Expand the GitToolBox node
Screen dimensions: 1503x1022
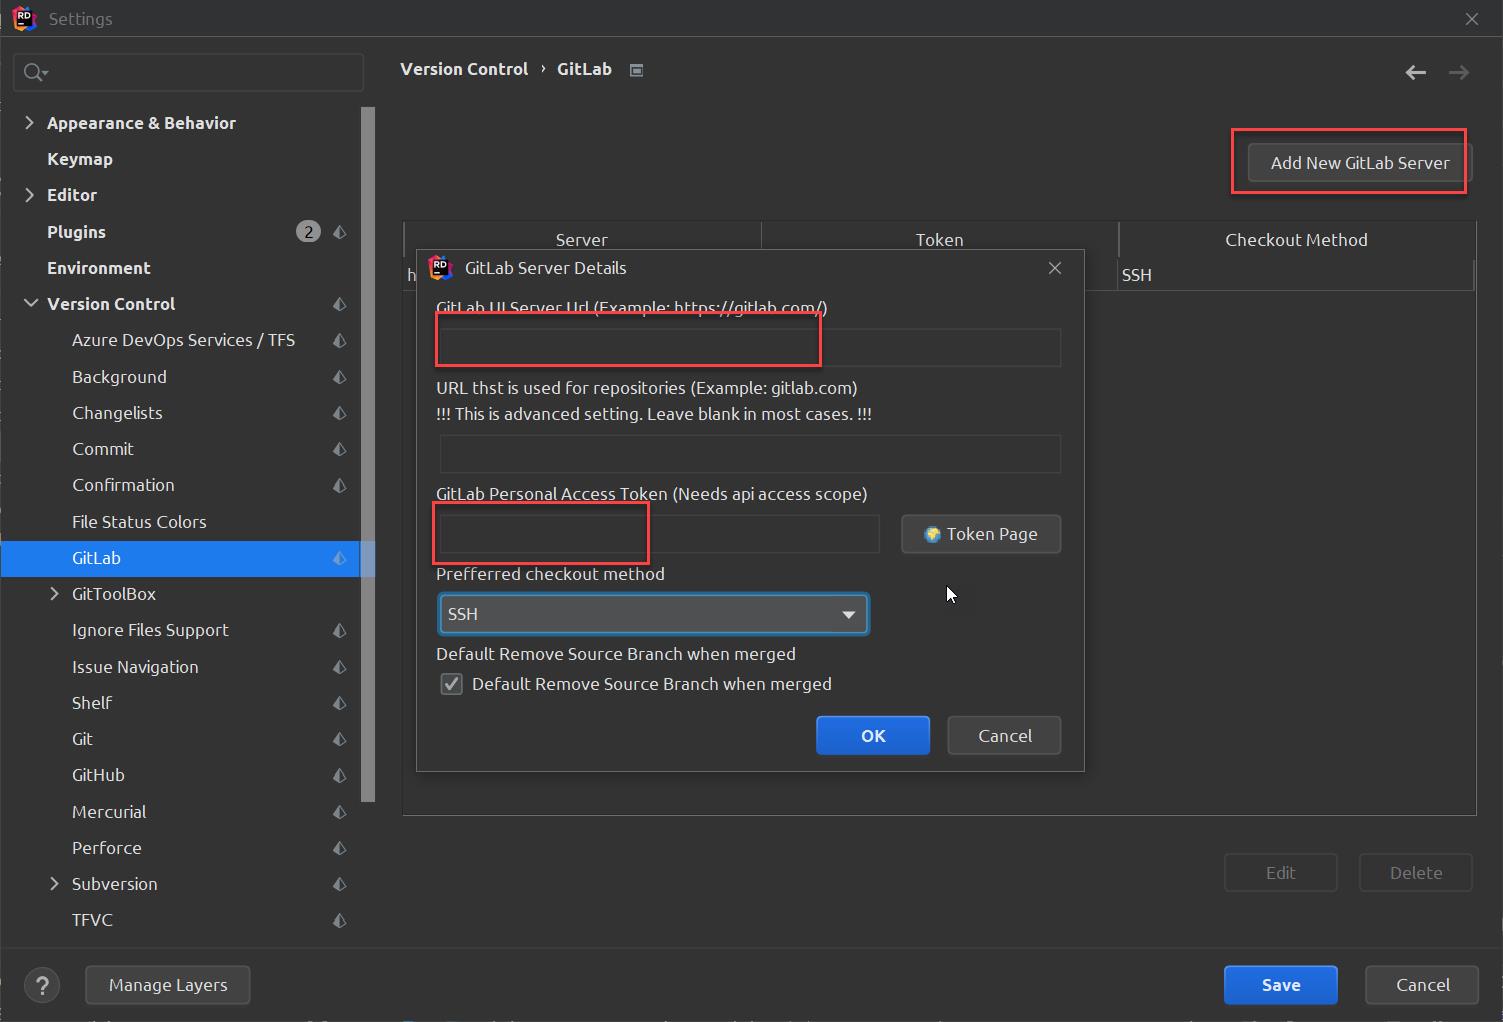click(x=54, y=594)
